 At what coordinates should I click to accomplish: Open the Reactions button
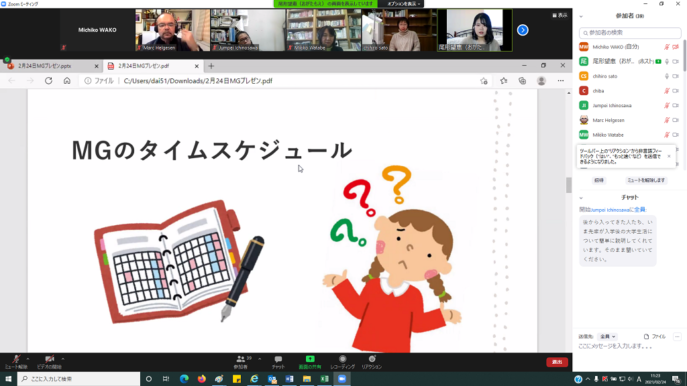click(372, 362)
